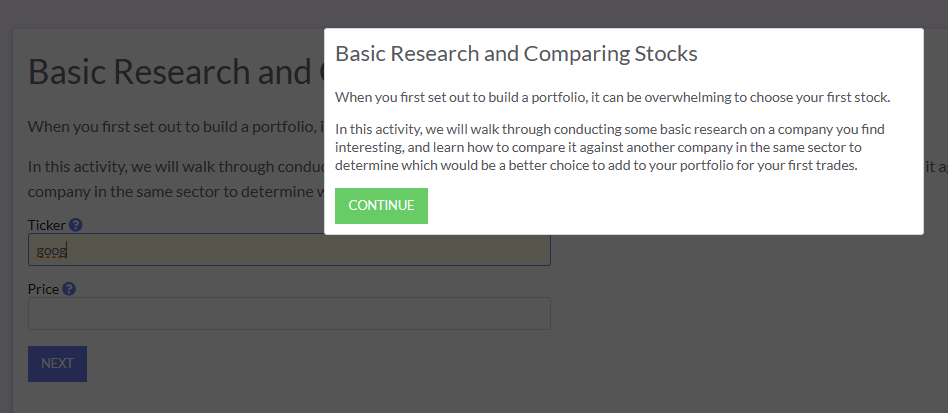Image resolution: width=948 pixels, height=413 pixels.
Task: Click the dialog title Basic Research and Comparing Stocks
Action: [x=516, y=54]
